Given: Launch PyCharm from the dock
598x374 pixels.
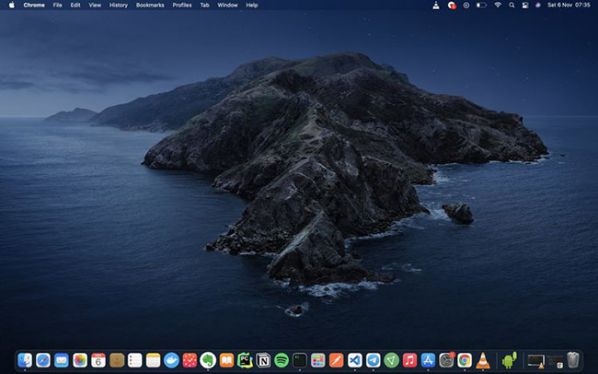Looking at the screenshot, I should 245,360.
